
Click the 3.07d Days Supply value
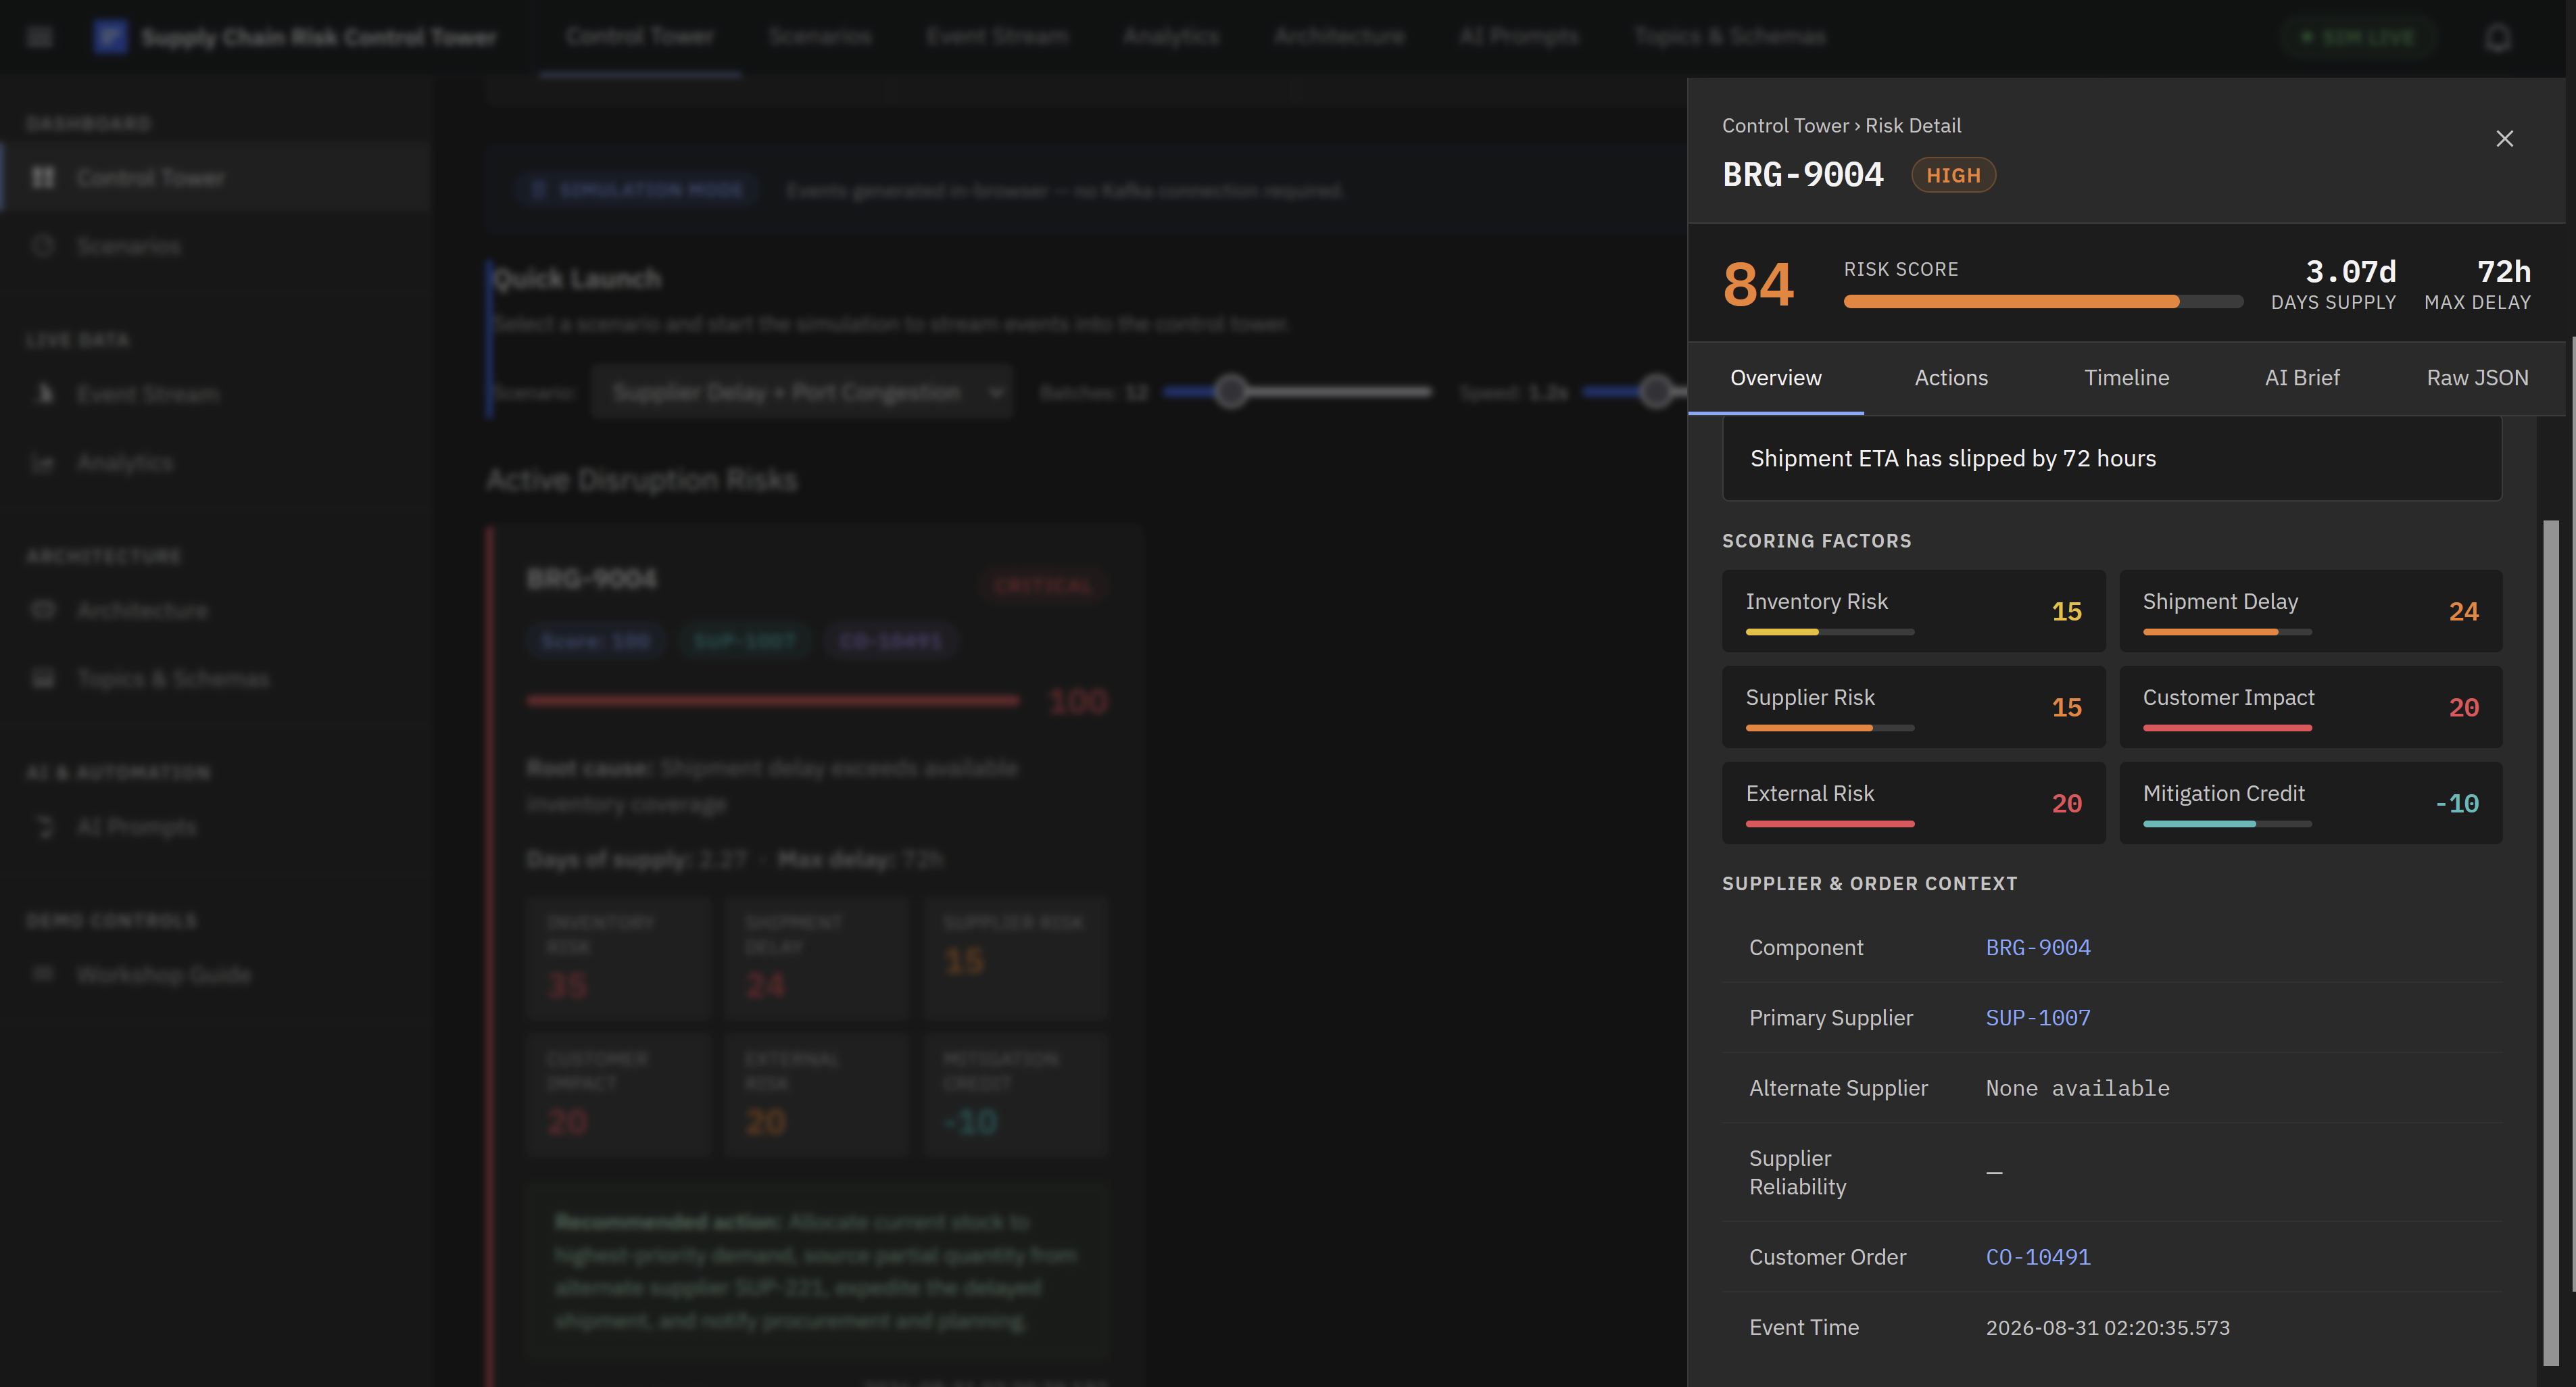[x=2350, y=271]
